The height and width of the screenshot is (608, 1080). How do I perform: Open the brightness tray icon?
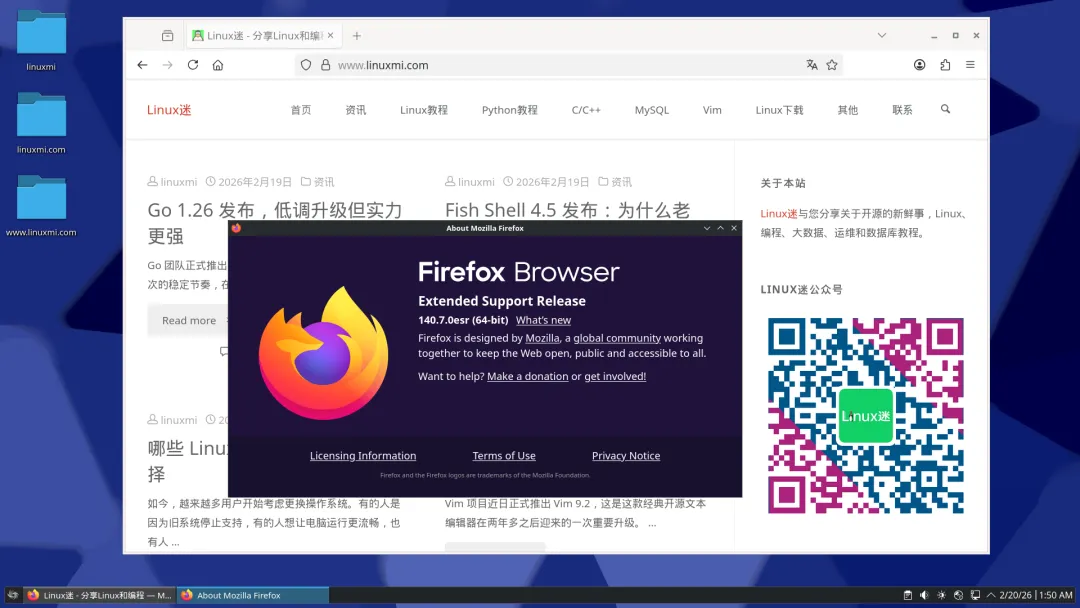pyautogui.click(x=942, y=595)
